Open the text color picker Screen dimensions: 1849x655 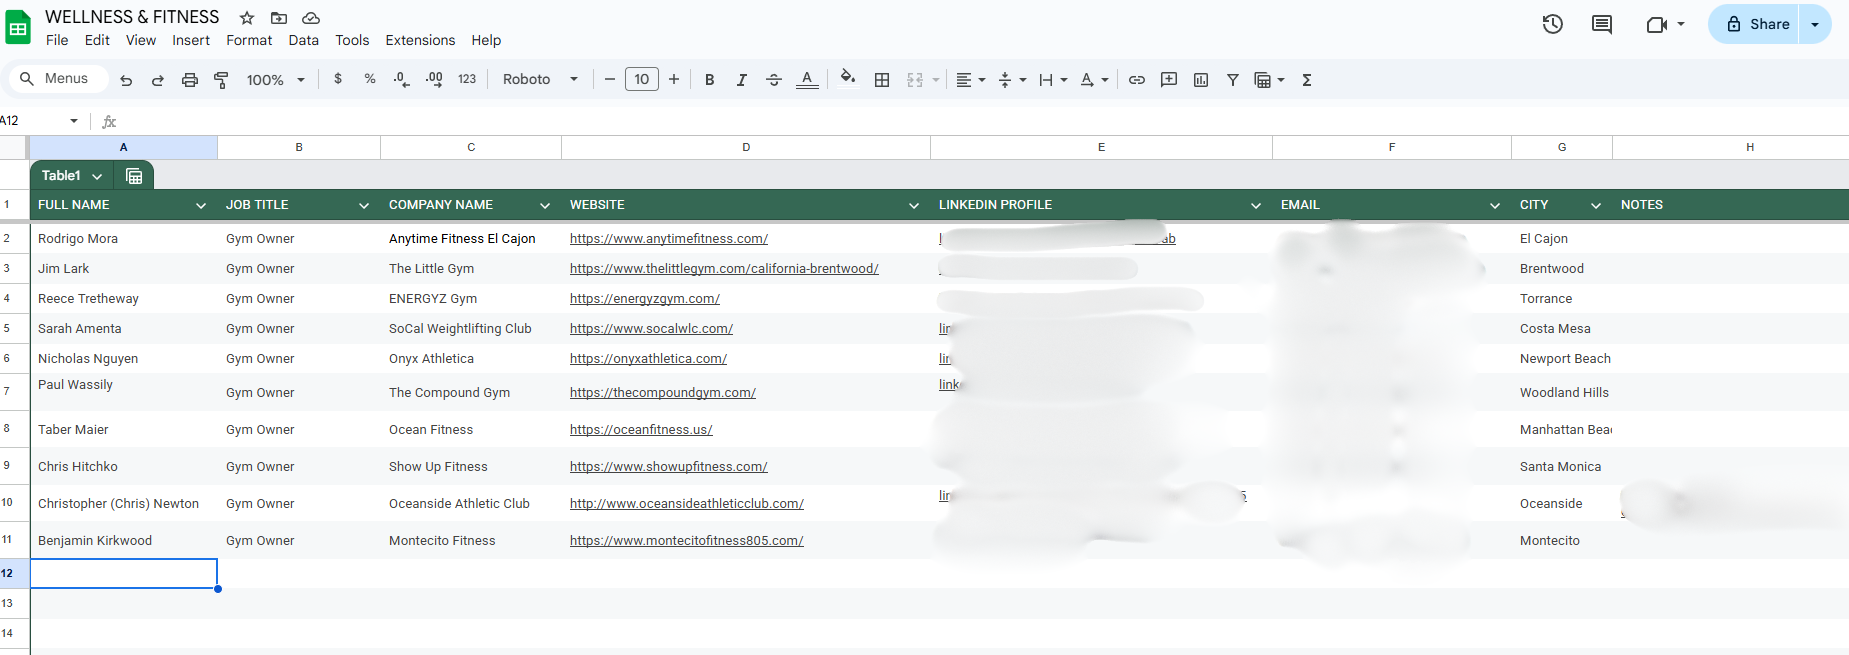tap(807, 80)
